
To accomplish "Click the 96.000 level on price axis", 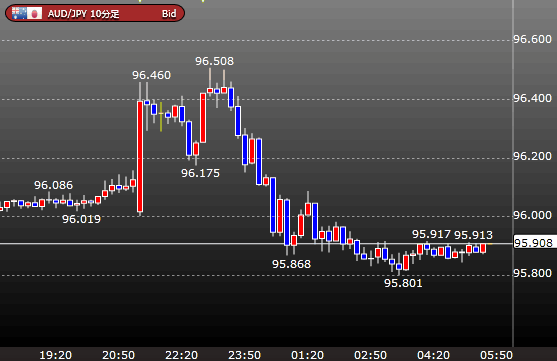I will [532, 215].
